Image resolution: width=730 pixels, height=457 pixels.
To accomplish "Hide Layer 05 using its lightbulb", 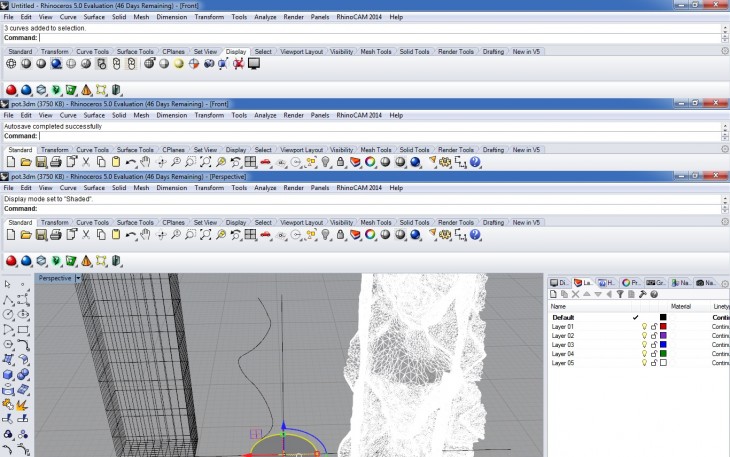I will [645, 363].
